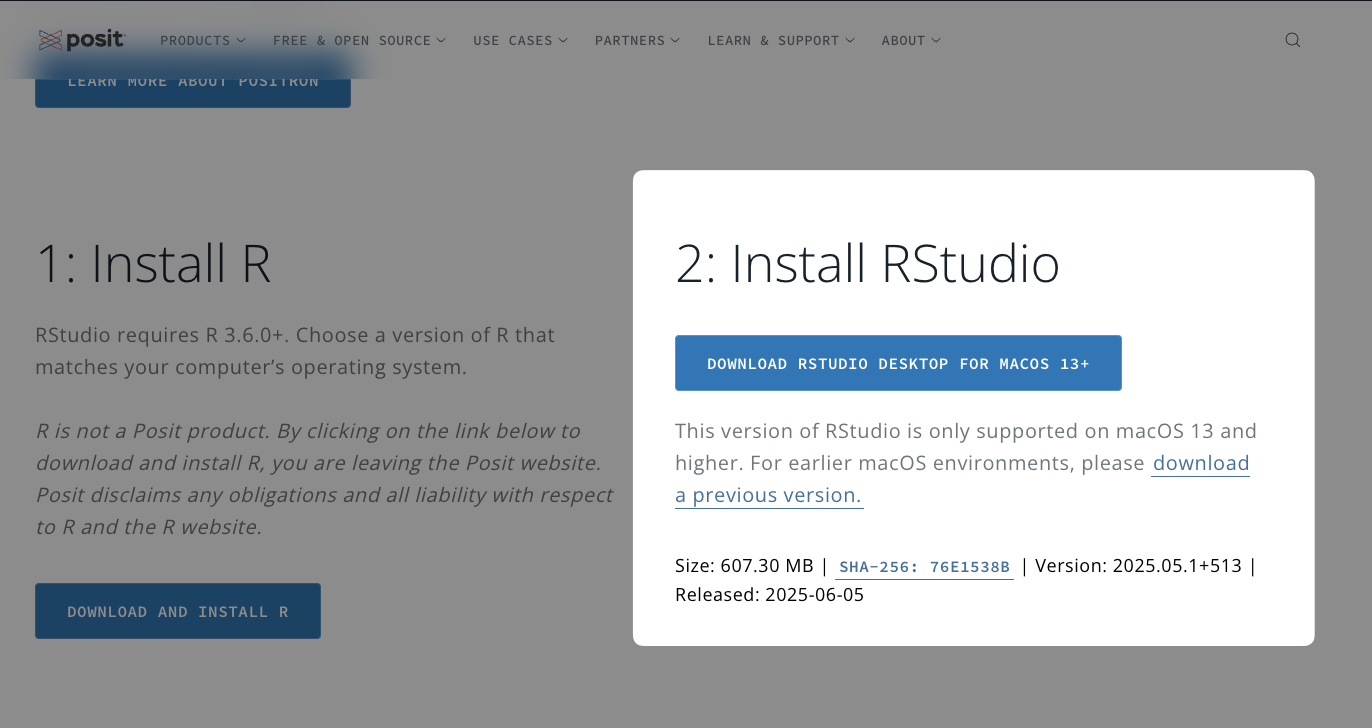1372x728 pixels.
Task: Click the "RStudio requires R 3.6.0+" paragraph
Action: point(294,351)
